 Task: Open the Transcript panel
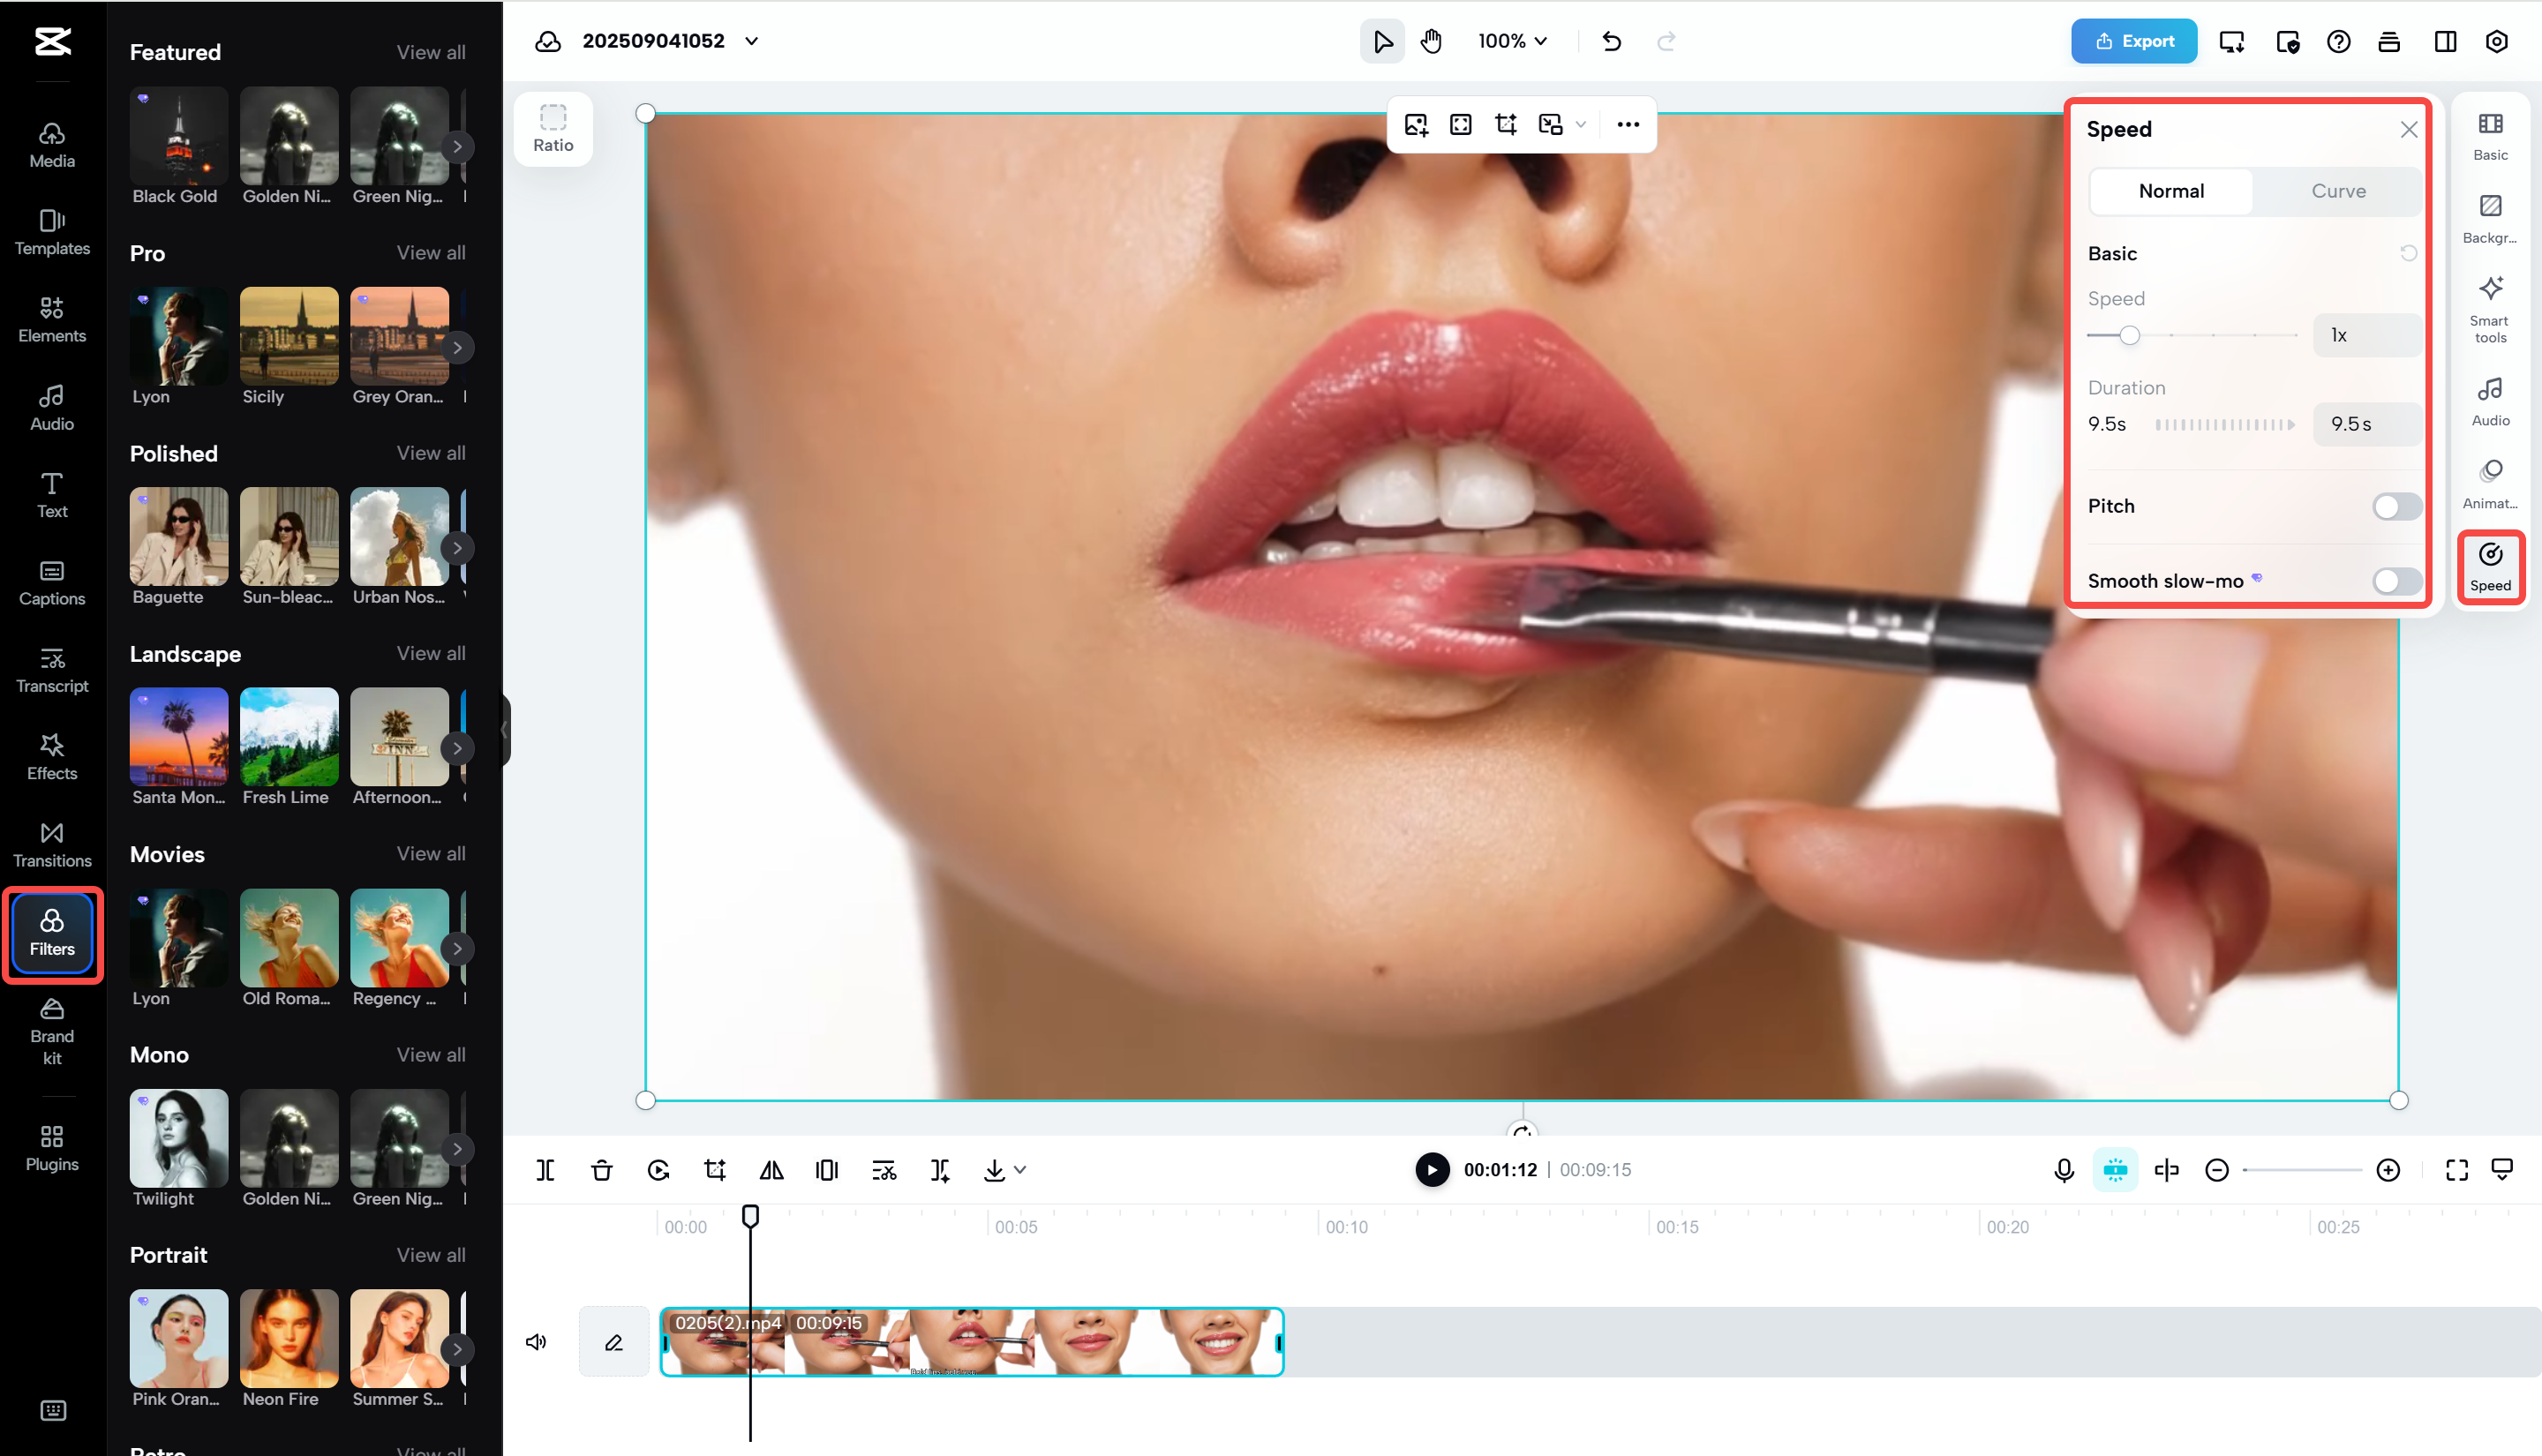(51, 670)
